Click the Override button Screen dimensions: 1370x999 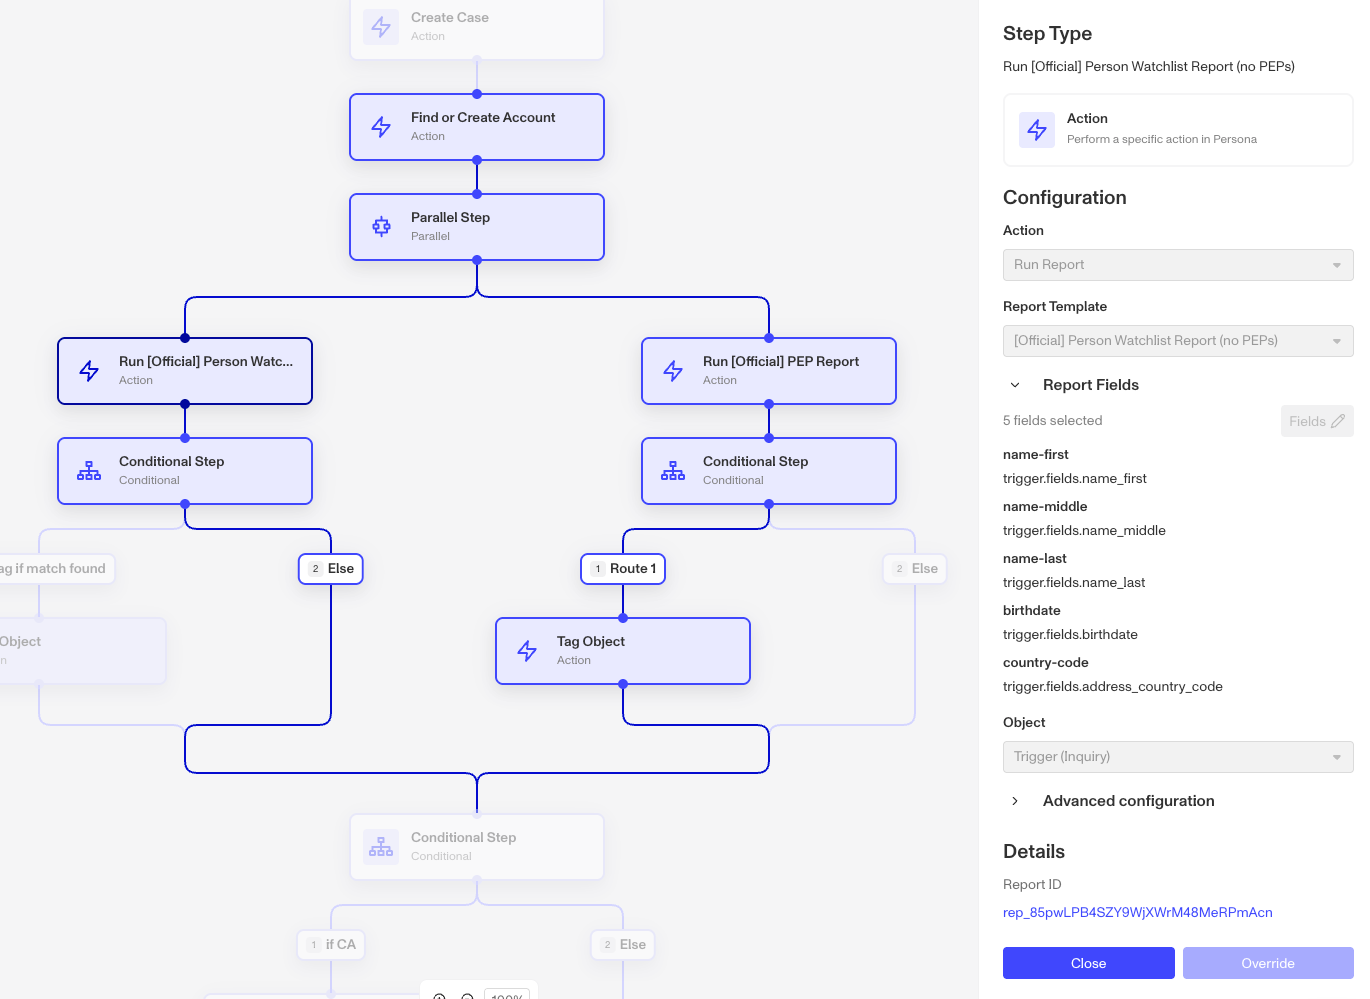(x=1268, y=963)
